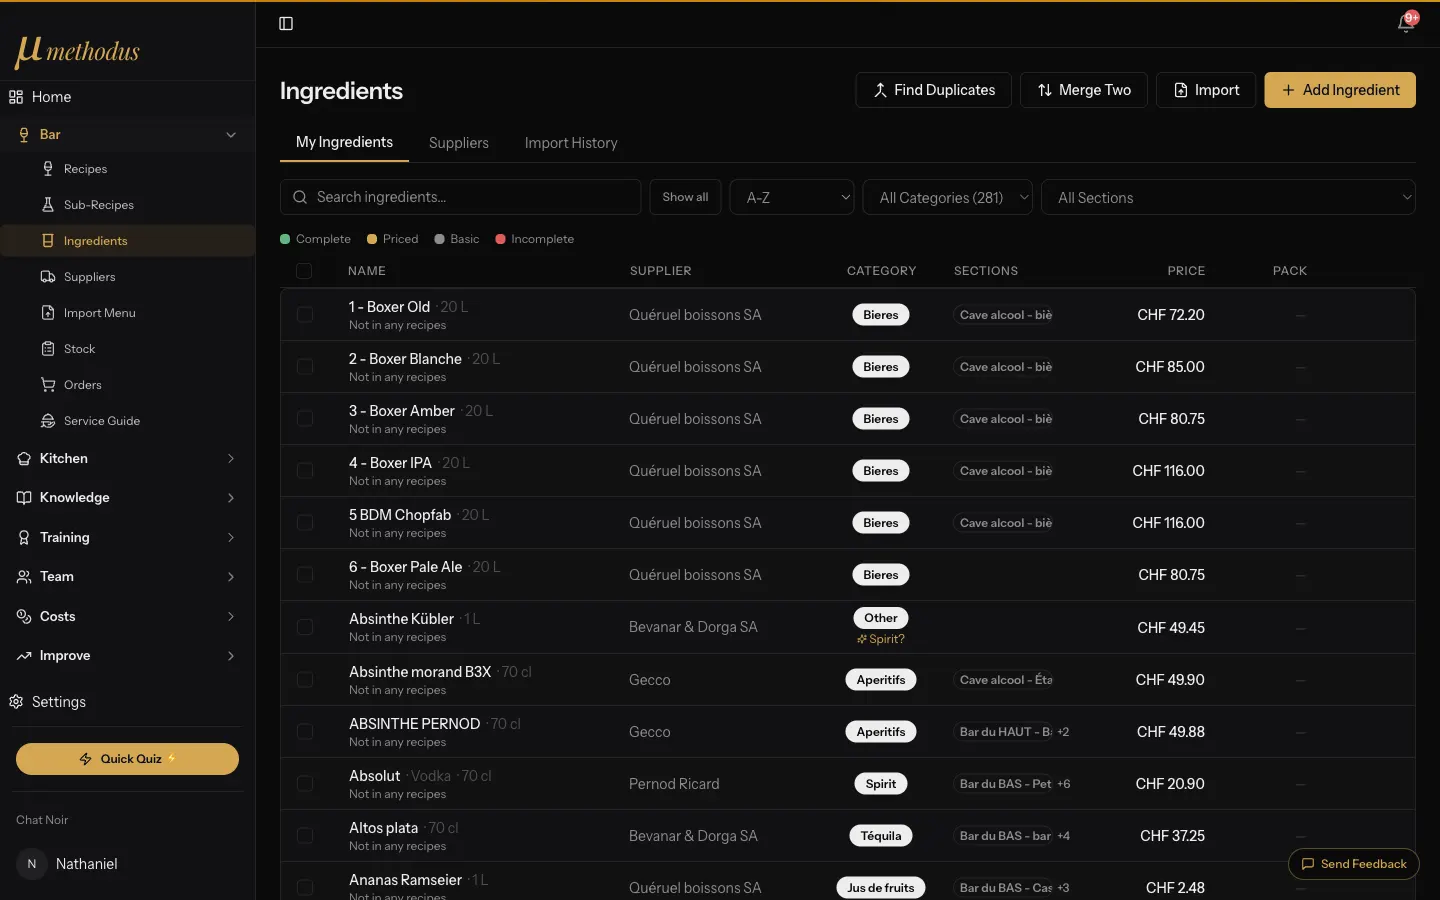Click the Show all button
The height and width of the screenshot is (900, 1440).
pyautogui.click(x=685, y=197)
